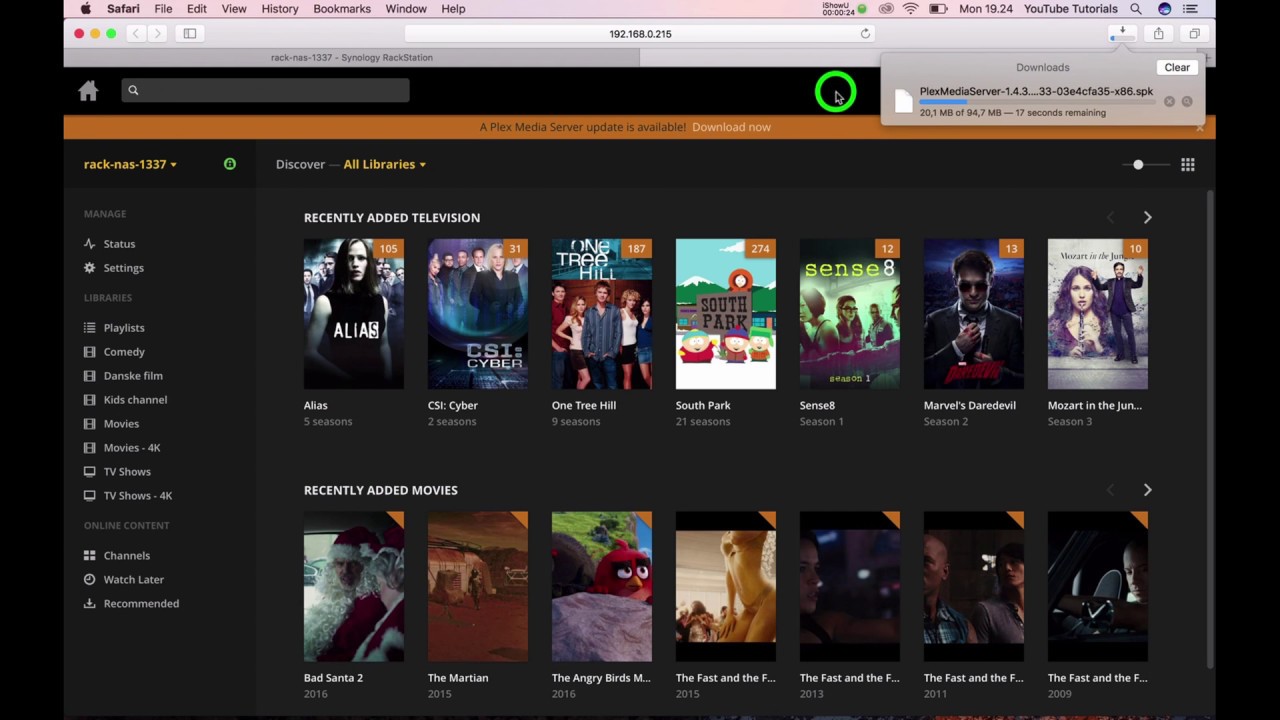Show previous Recently Added Television items
This screenshot has width=1280, height=720.
click(x=1110, y=218)
